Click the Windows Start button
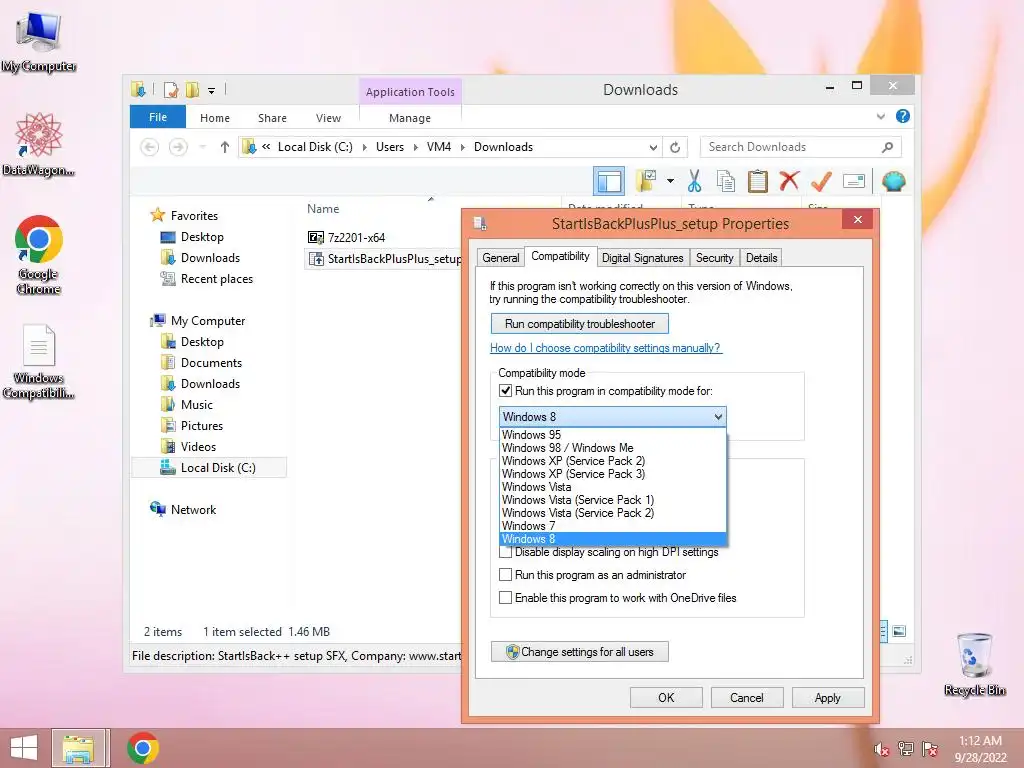 [24, 748]
